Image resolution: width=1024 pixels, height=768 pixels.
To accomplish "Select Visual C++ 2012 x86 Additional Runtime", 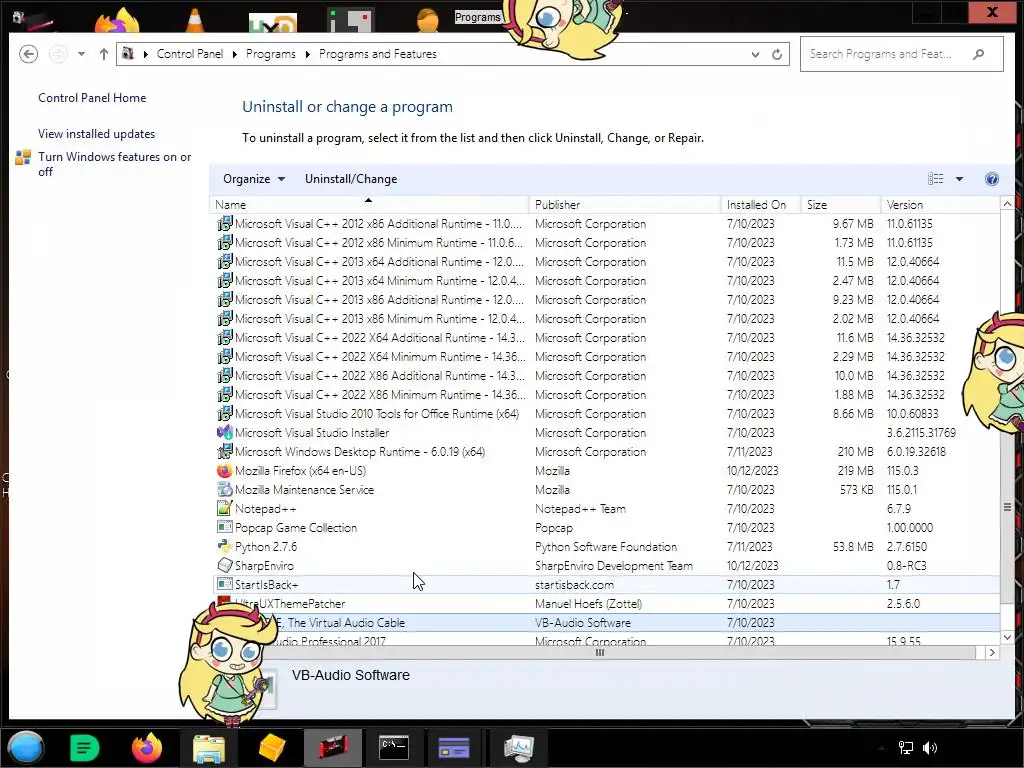I will click(x=607, y=224).
